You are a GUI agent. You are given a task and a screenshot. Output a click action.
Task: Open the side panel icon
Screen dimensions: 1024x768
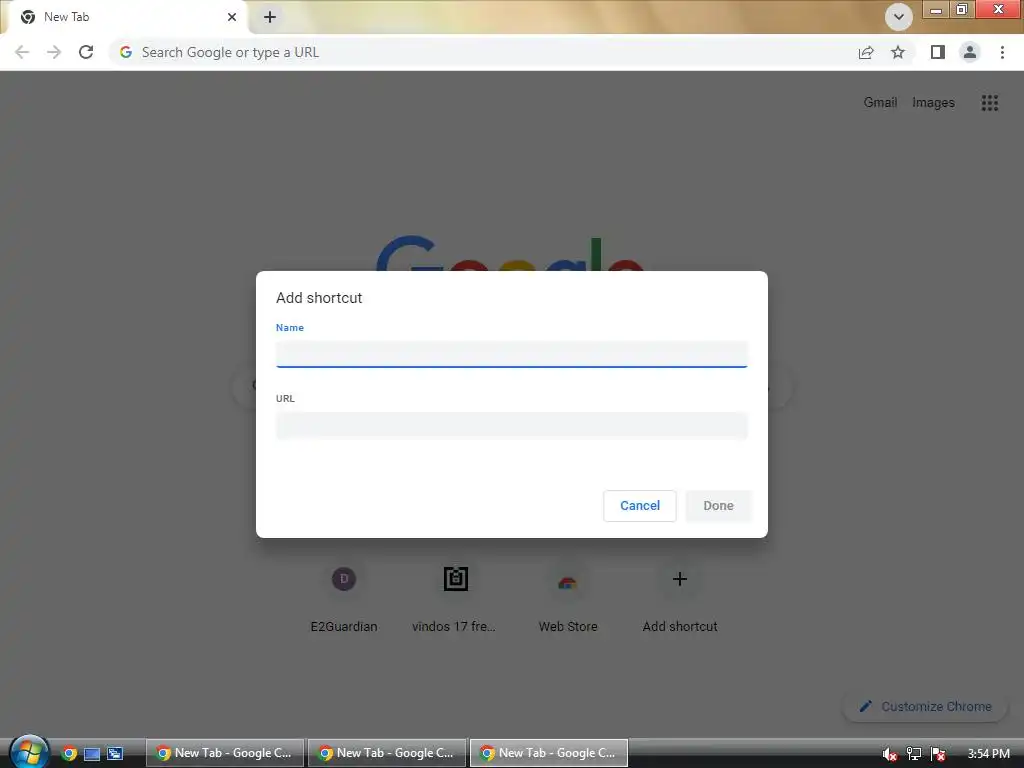coord(938,52)
